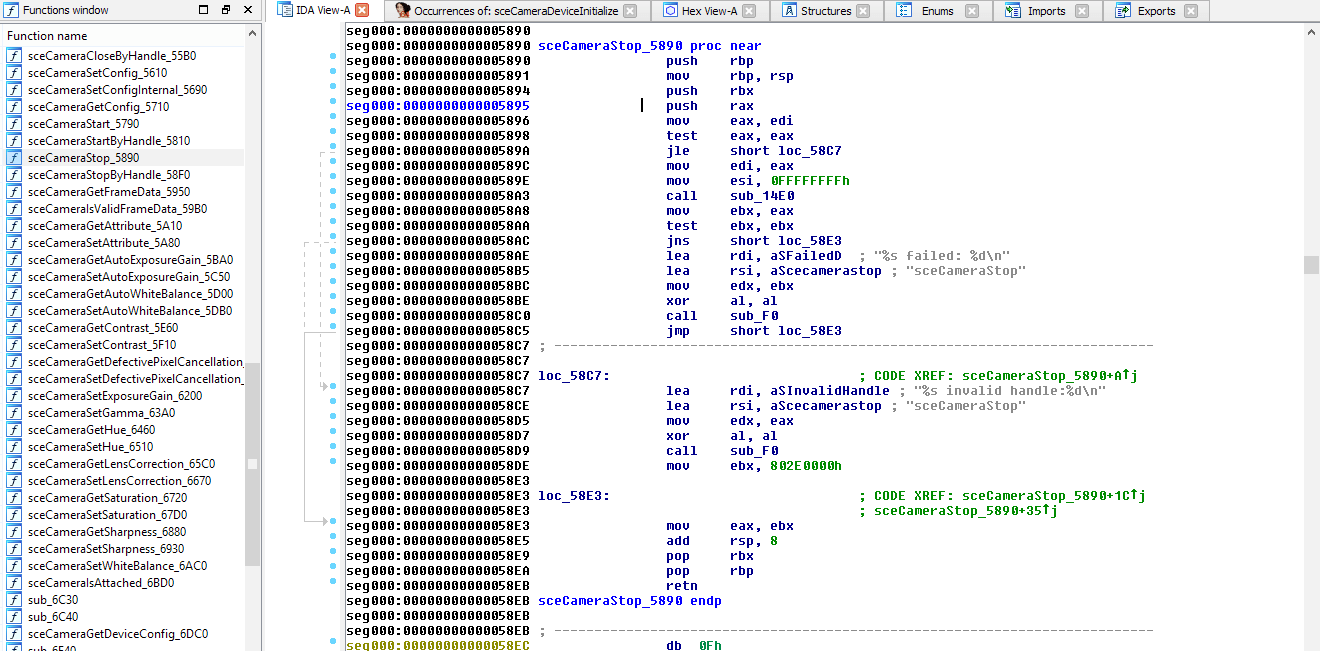
Task: Click the Enums tab icon
Action: pyautogui.click(x=904, y=10)
